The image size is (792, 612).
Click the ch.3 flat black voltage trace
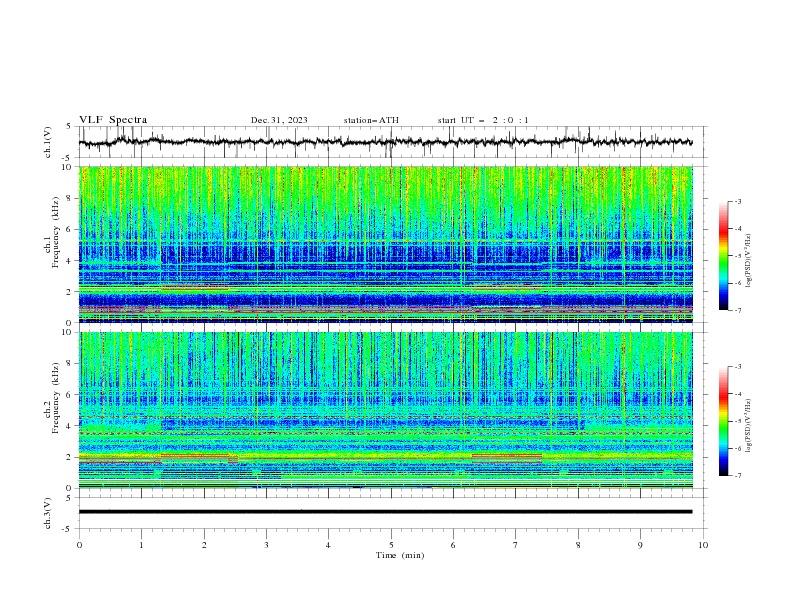point(385,512)
